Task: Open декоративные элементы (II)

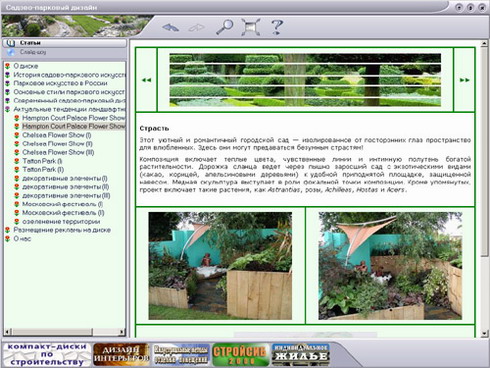Action: tap(66, 187)
